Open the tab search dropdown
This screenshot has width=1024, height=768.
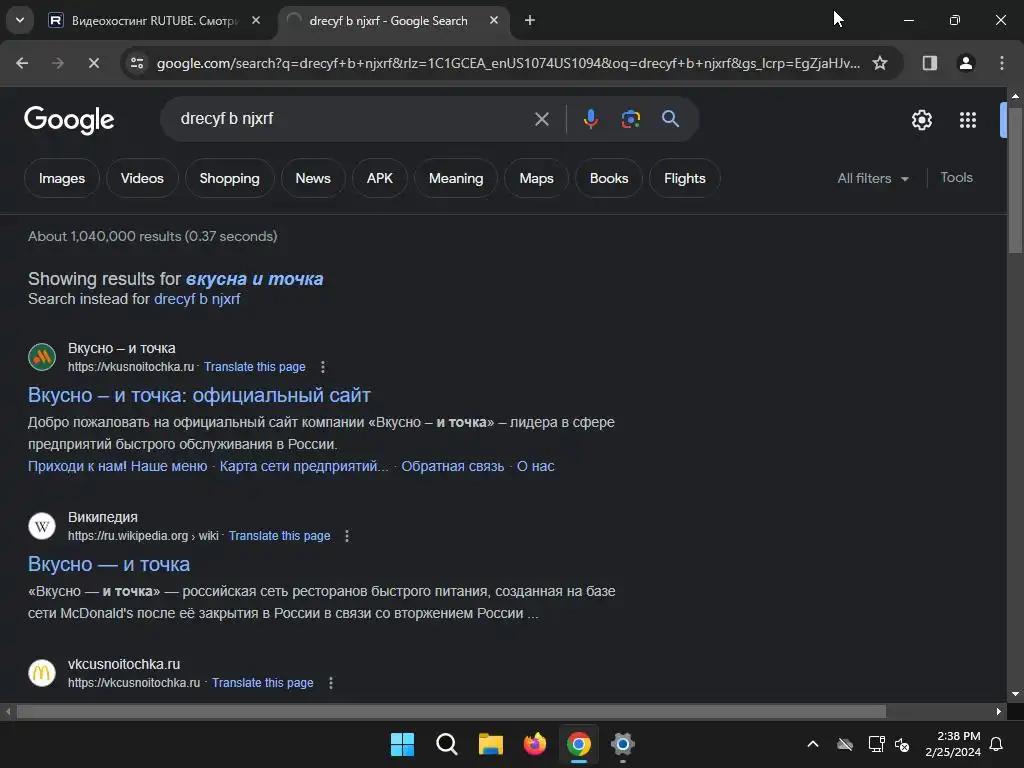click(20, 20)
